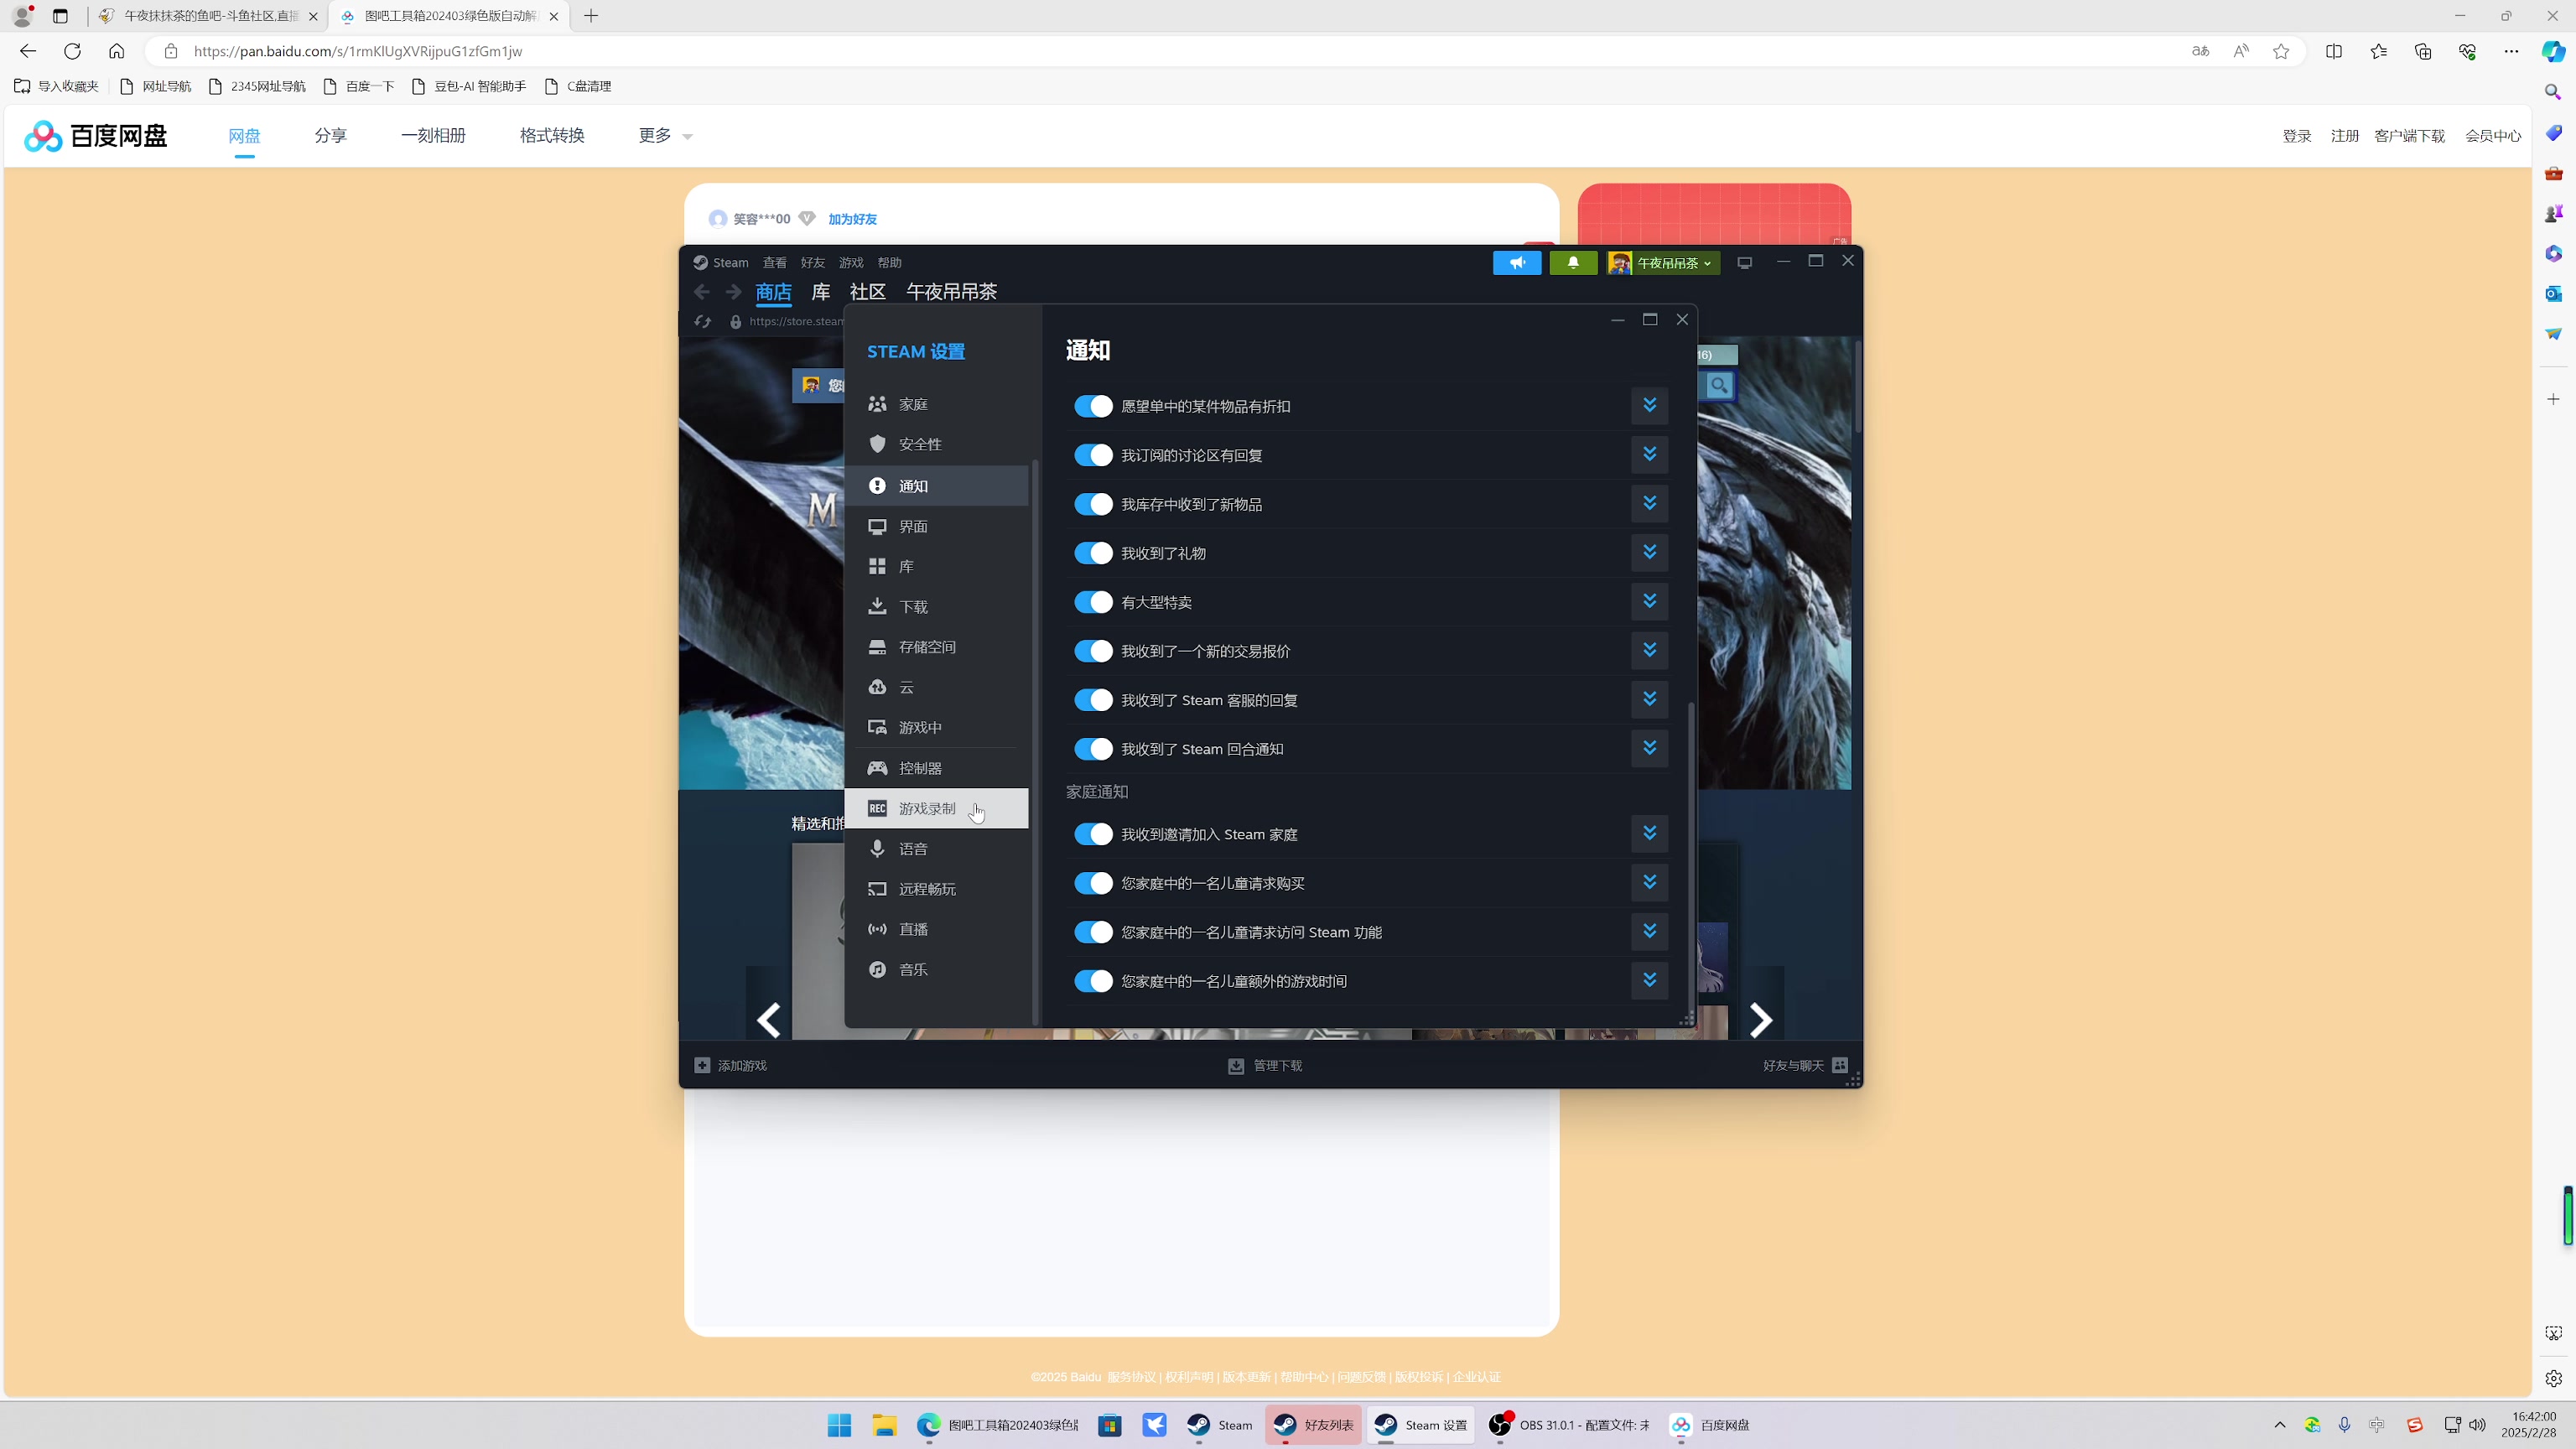Open the 更多 dropdown on Baidu Netdisk
Image resolution: width=2576 pixels, height=1449 pixels.
(x=665, y=135)
